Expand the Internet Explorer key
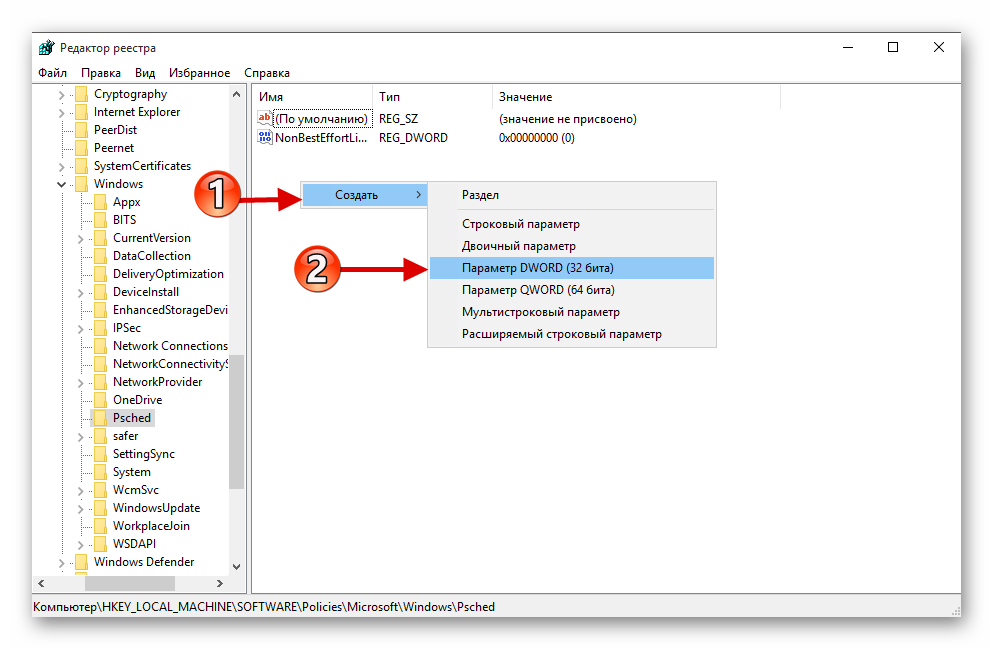This screenshot has width=993, height=649. point(61,113)
